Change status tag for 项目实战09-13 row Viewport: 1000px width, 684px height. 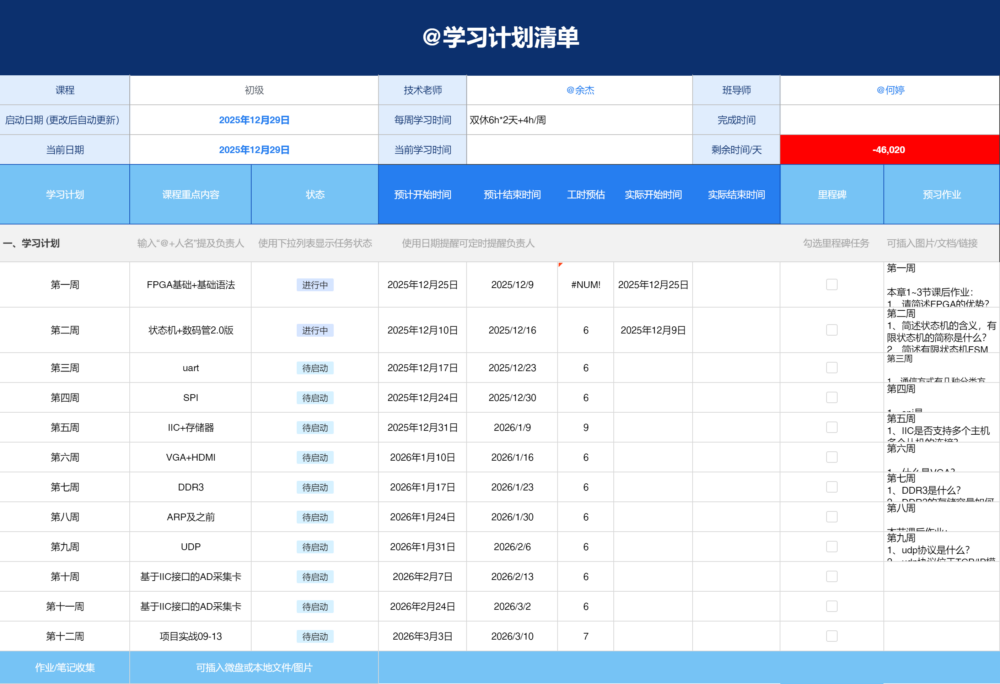tap(315, 636)
